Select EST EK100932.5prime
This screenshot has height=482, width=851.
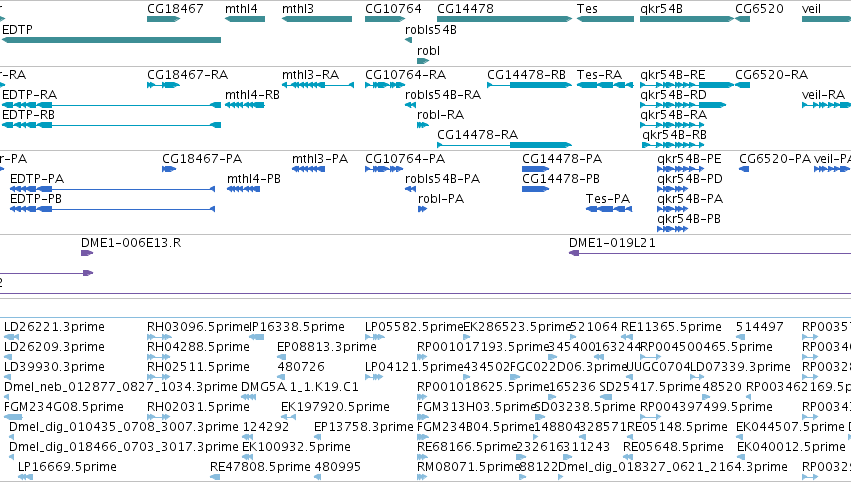[296, 447]
